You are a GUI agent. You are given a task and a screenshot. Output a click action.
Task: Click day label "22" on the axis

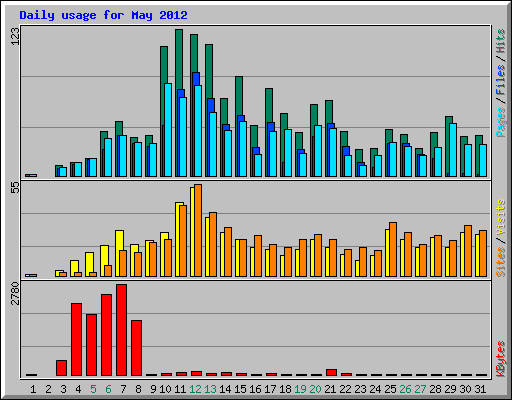345,389
